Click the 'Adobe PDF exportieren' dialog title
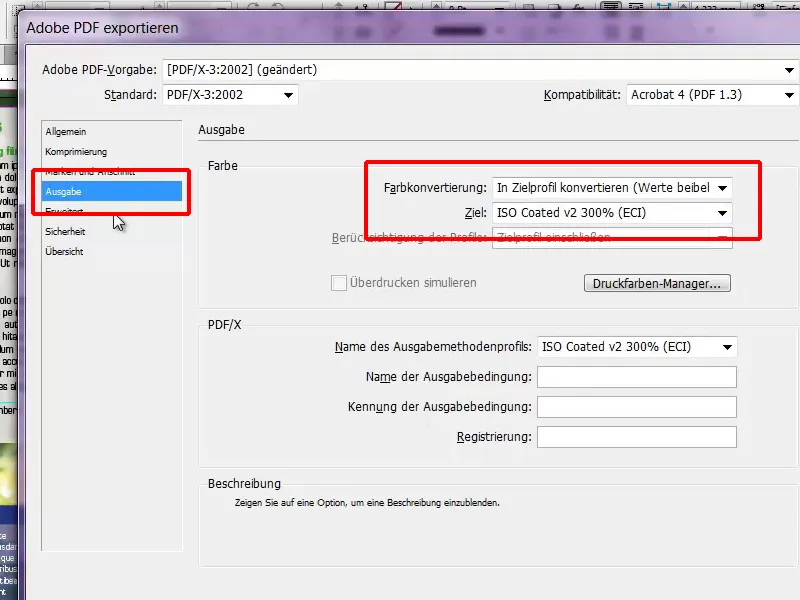This screenshot has width=800, height=600. 103,28
